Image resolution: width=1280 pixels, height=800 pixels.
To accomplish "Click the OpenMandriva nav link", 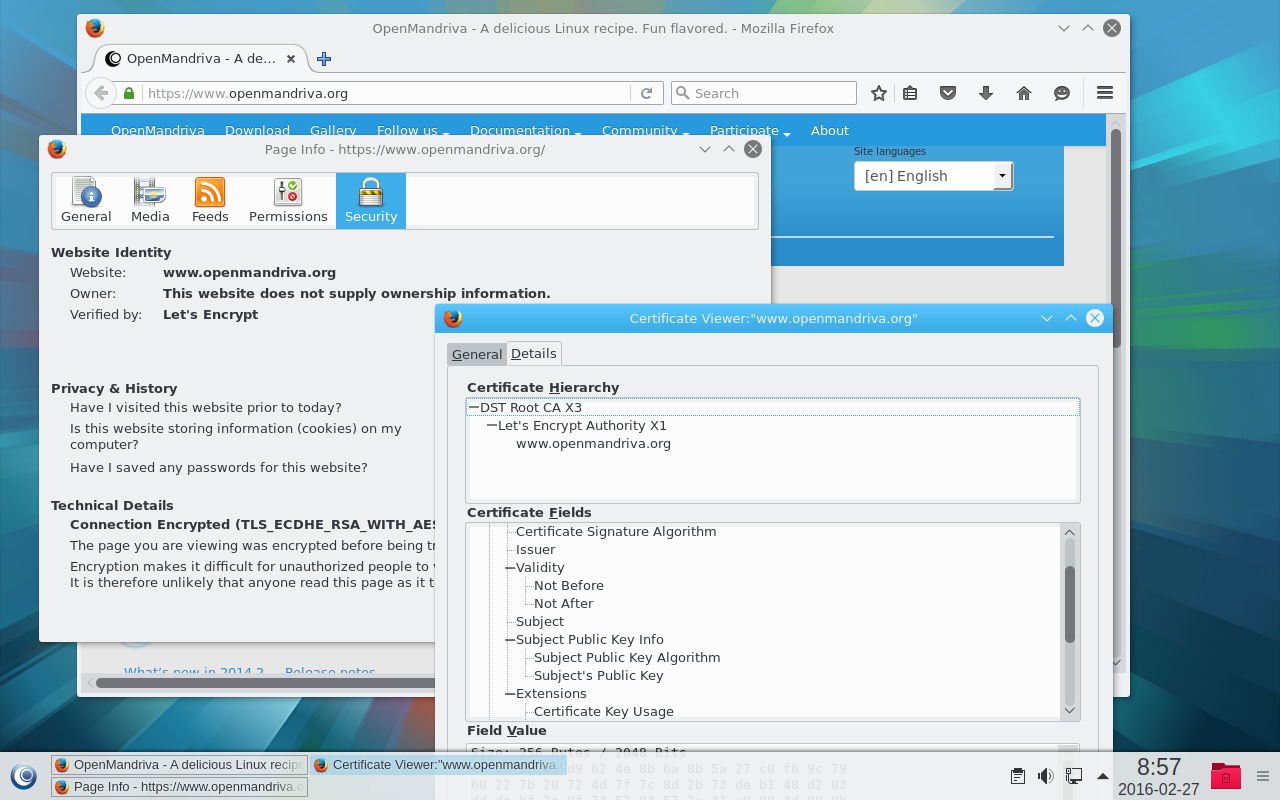I will (158, 130).
